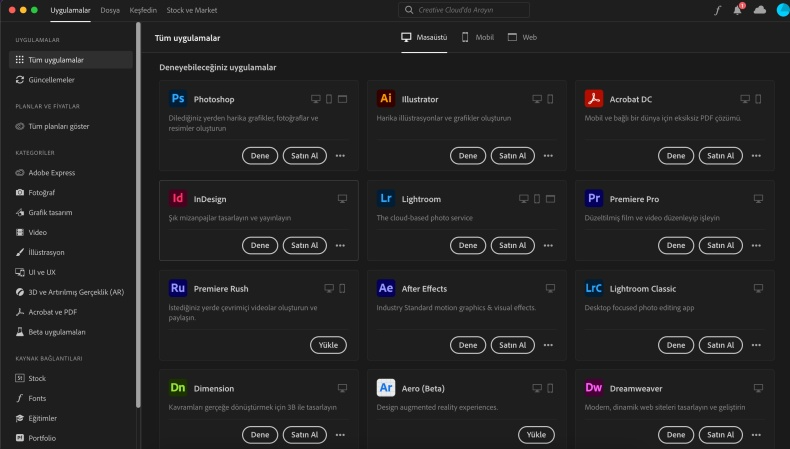The image size is (790, 449).
Task: Open Stock resource link in sidebar
Action: click(30, 378)
